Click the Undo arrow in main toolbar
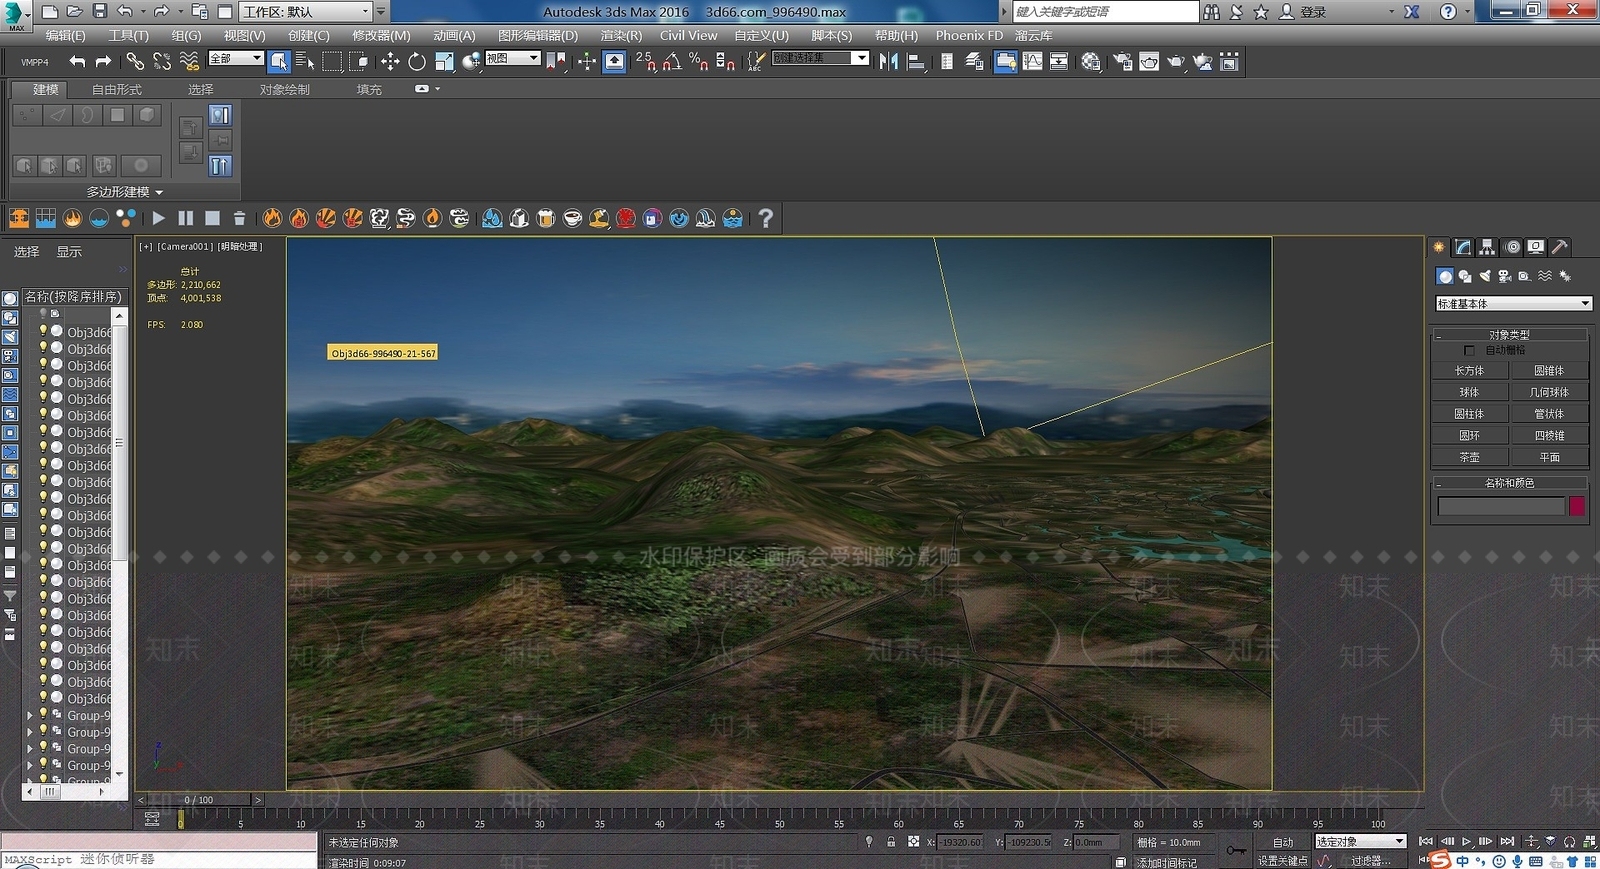The image size is (1600, 869). [77, 62]
